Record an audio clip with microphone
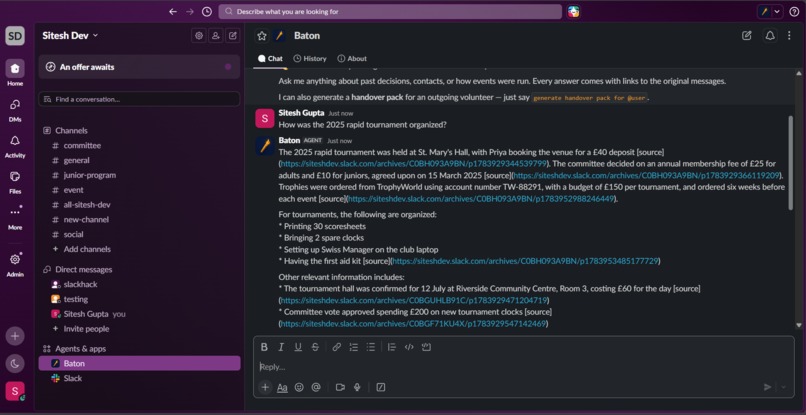The height and width of the screenshot is (415, 806). 357,387
